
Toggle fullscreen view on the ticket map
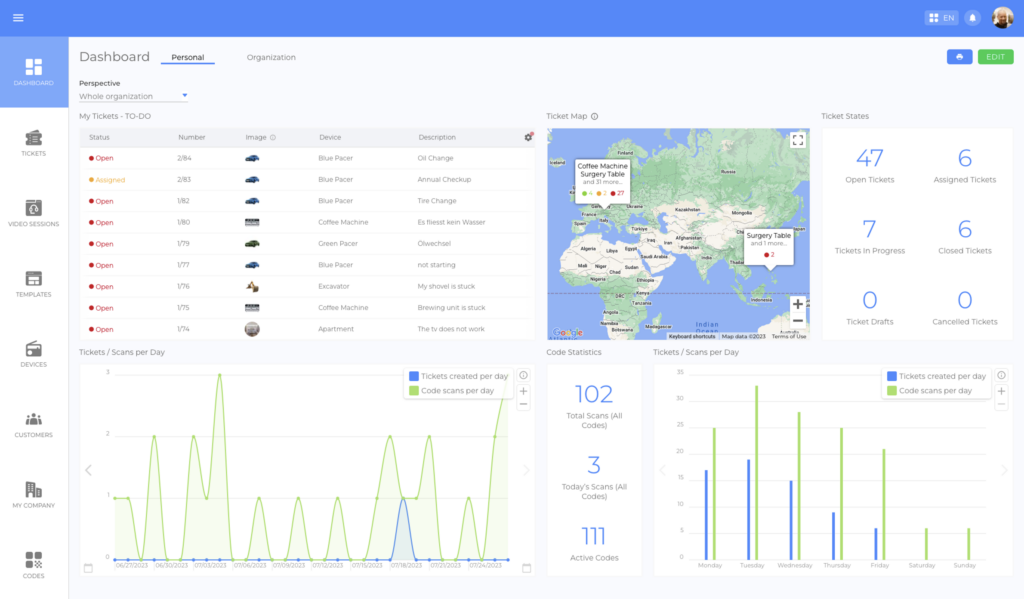(797, 141)
